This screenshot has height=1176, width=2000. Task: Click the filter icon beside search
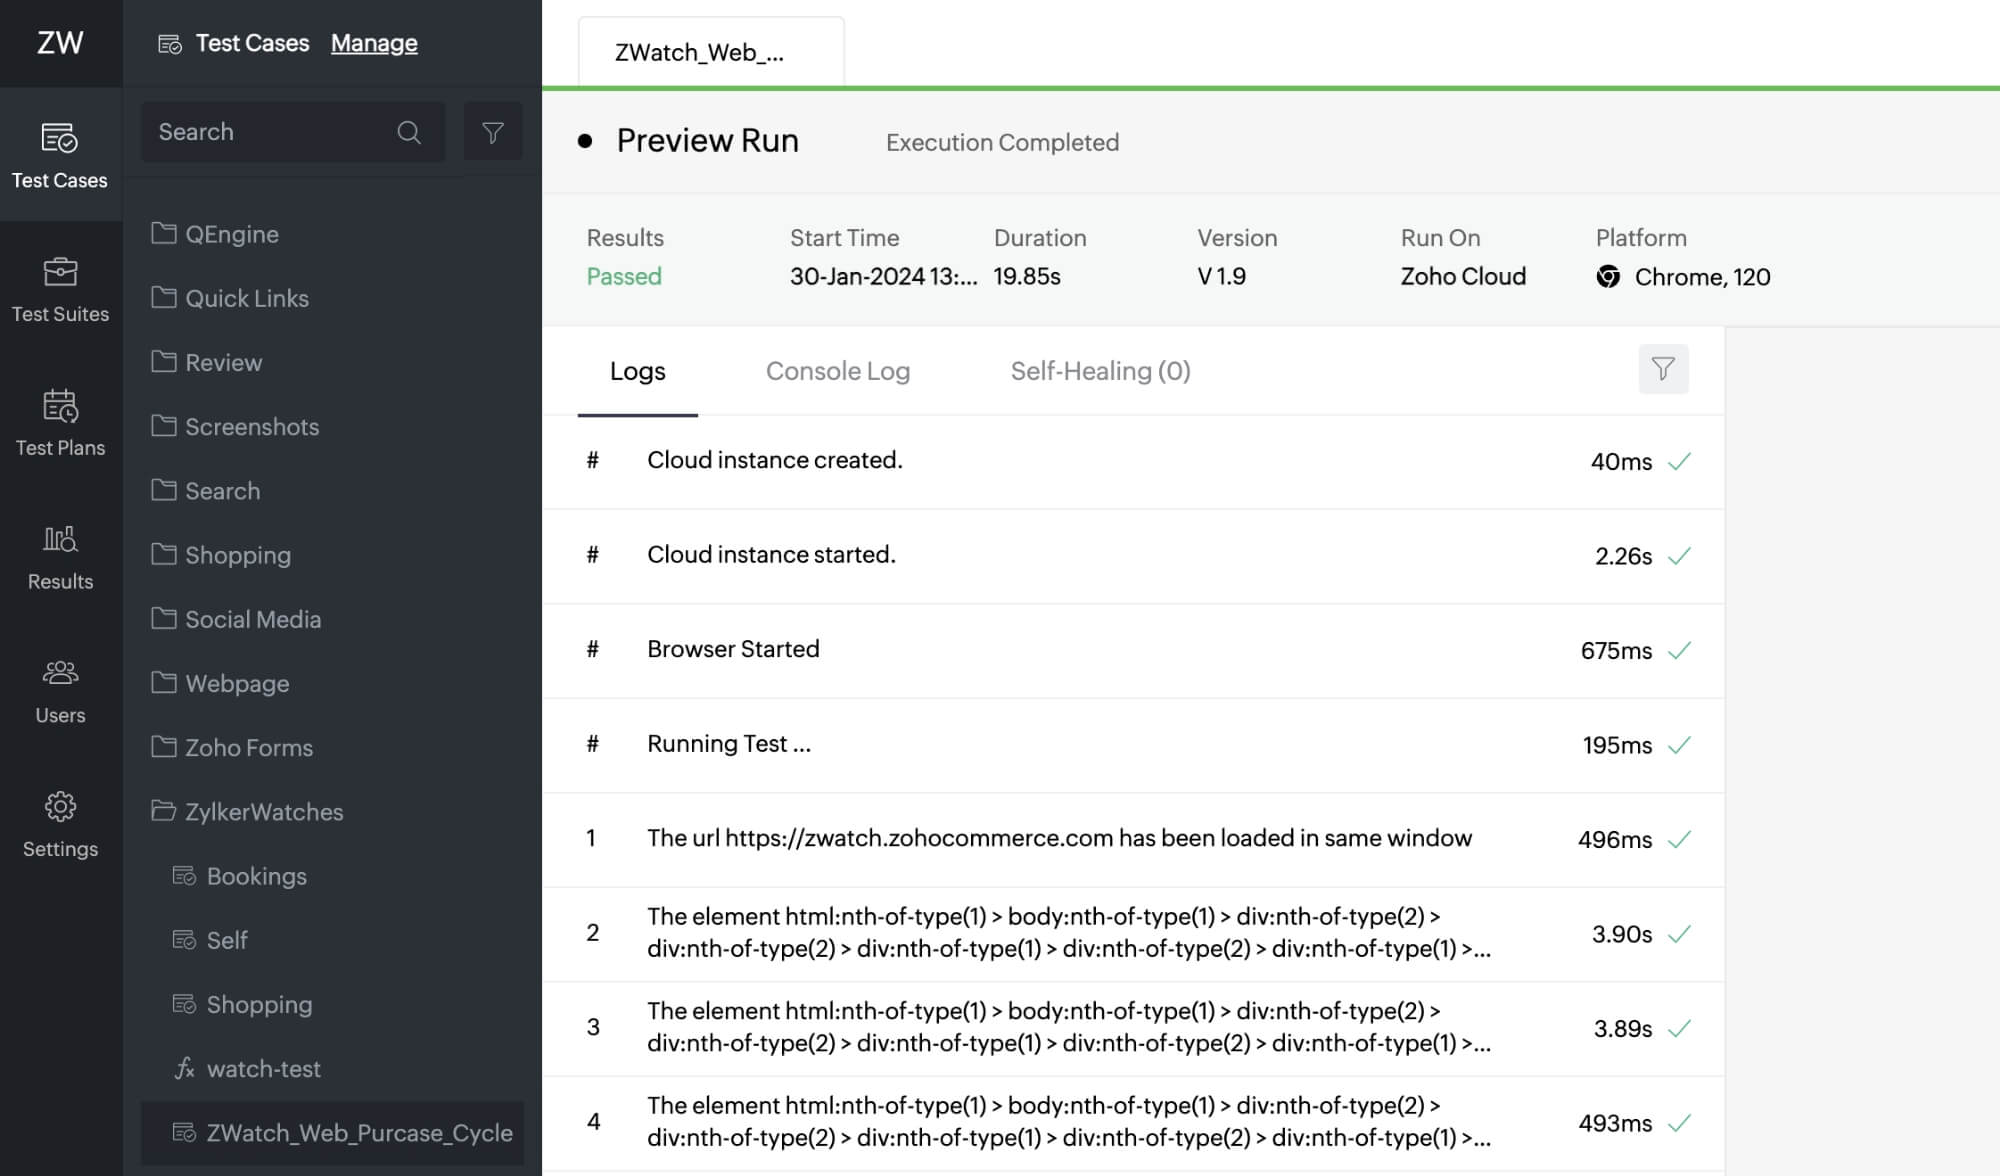pyautogui.click(x=493, y=131)
